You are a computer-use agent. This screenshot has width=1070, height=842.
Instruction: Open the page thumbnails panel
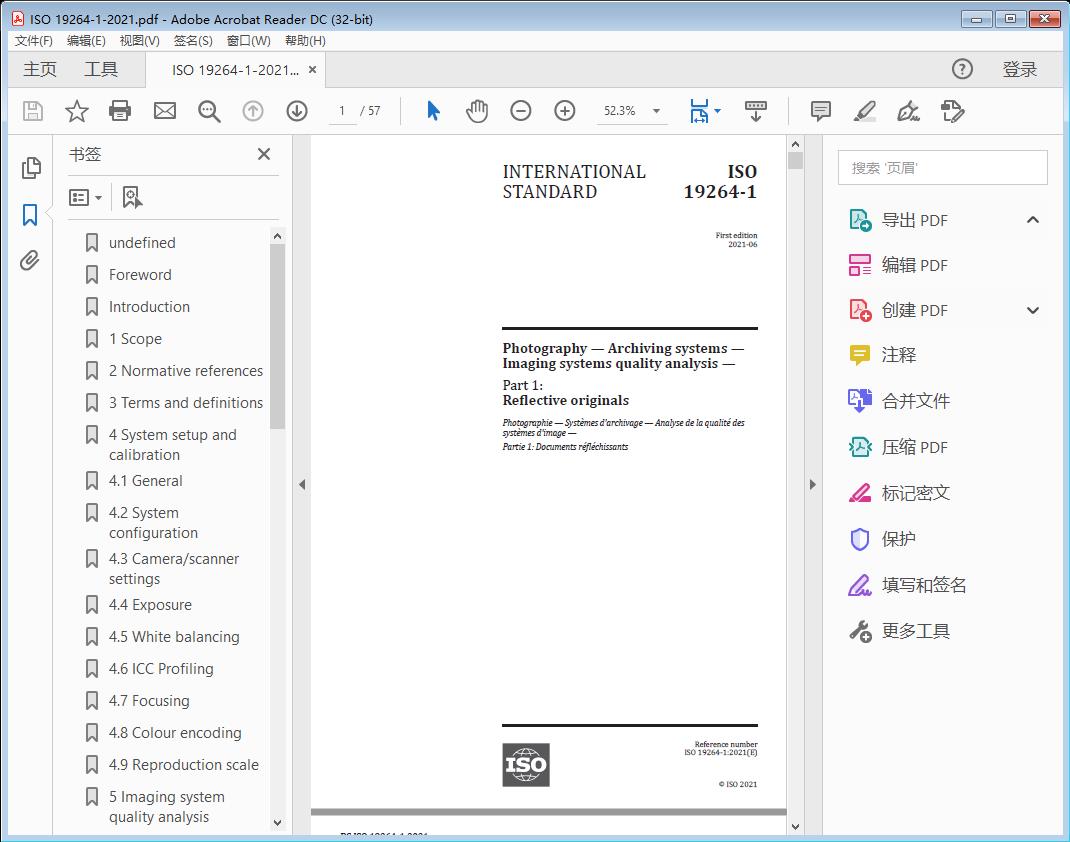tap(29, 168)
